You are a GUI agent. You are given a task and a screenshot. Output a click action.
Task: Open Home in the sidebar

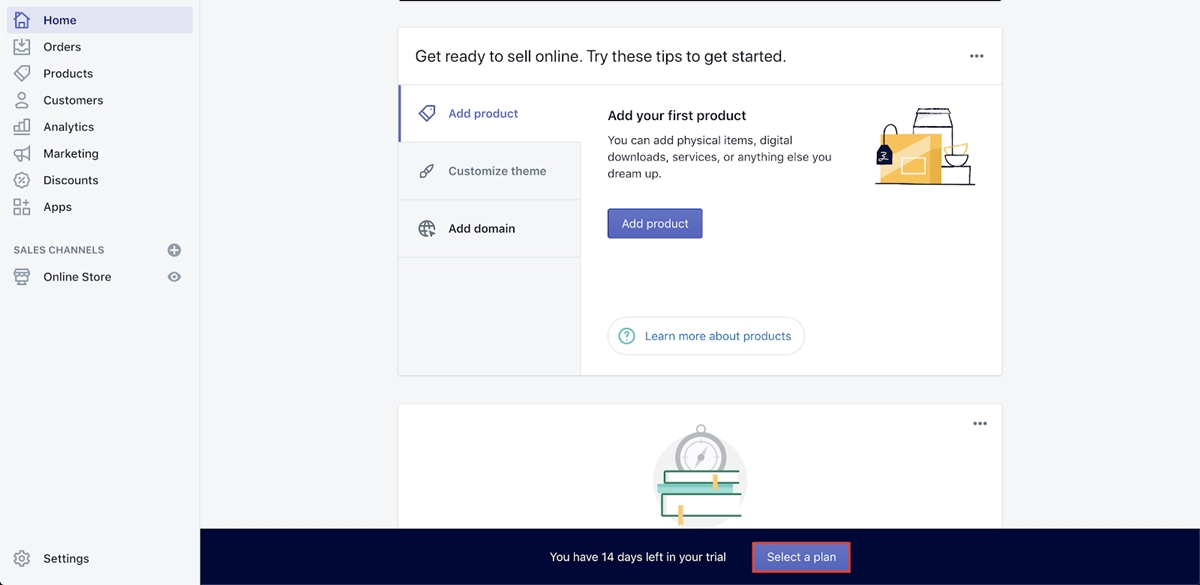click(x=99, y=20)
